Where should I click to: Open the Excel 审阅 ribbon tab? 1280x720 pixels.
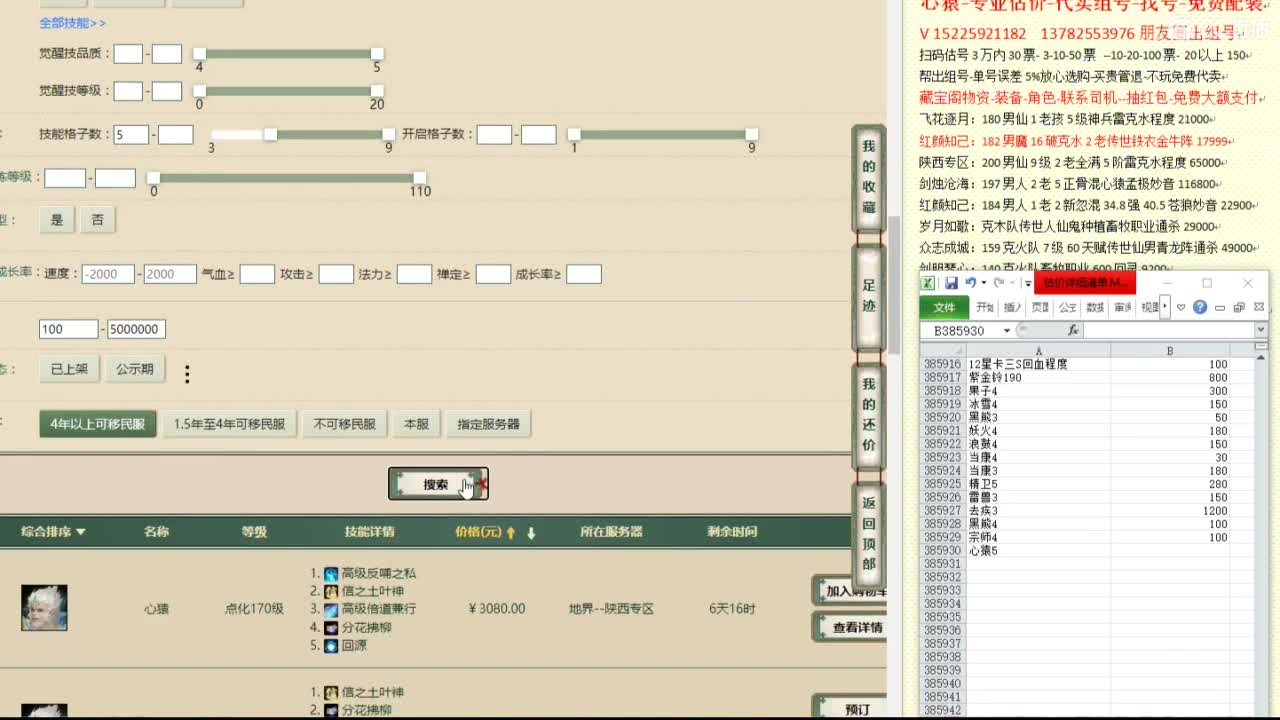point(1123,308)
